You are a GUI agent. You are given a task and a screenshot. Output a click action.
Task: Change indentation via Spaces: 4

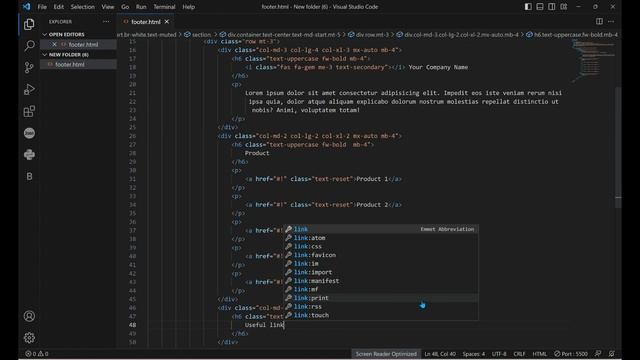pos(473,354)
